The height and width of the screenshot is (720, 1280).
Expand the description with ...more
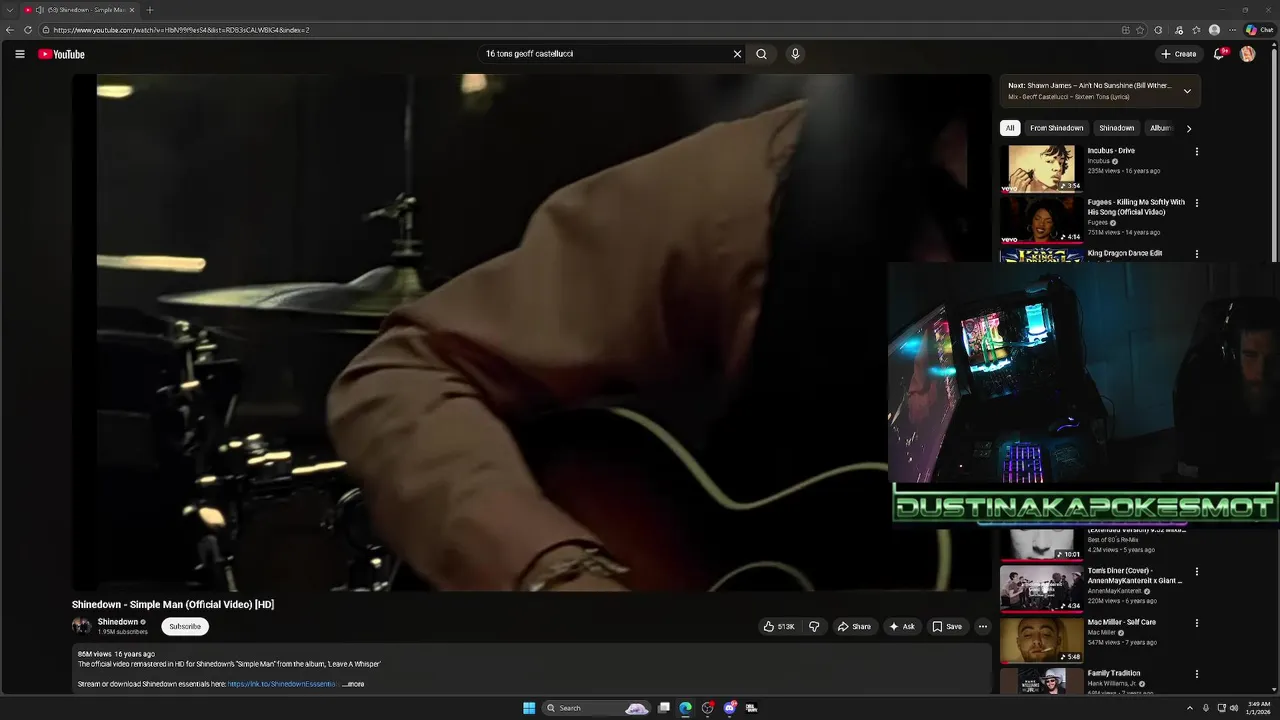click(353, 684)
